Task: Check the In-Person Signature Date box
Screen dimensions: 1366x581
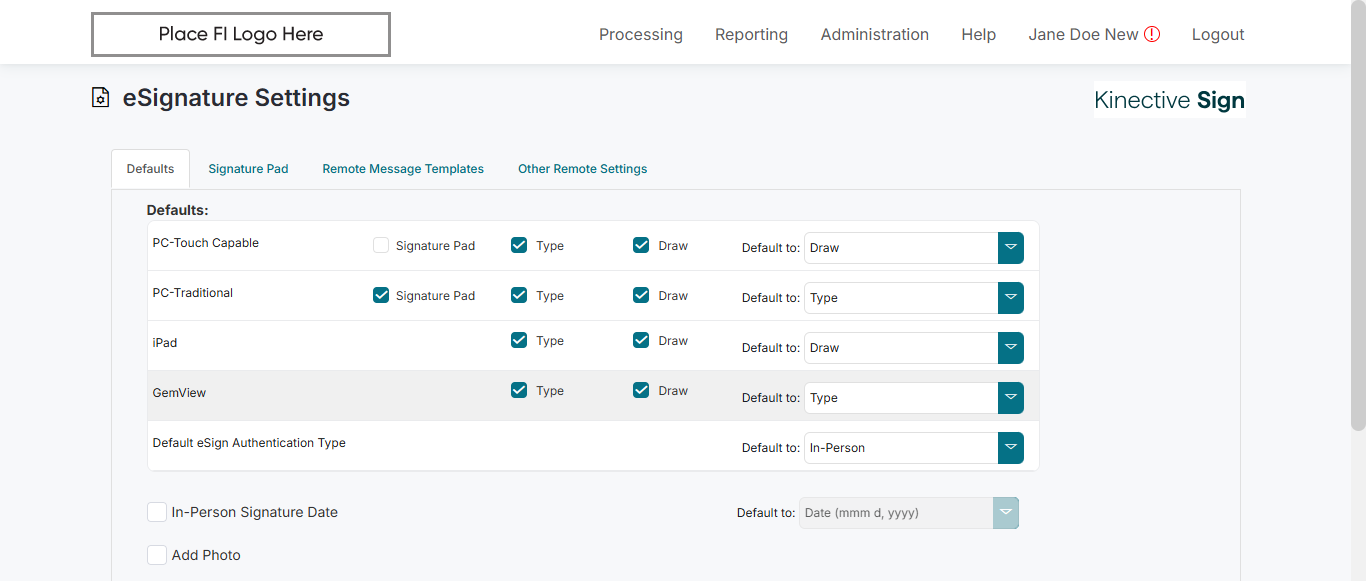Action: pyautogui.click(x=157, y=512)
